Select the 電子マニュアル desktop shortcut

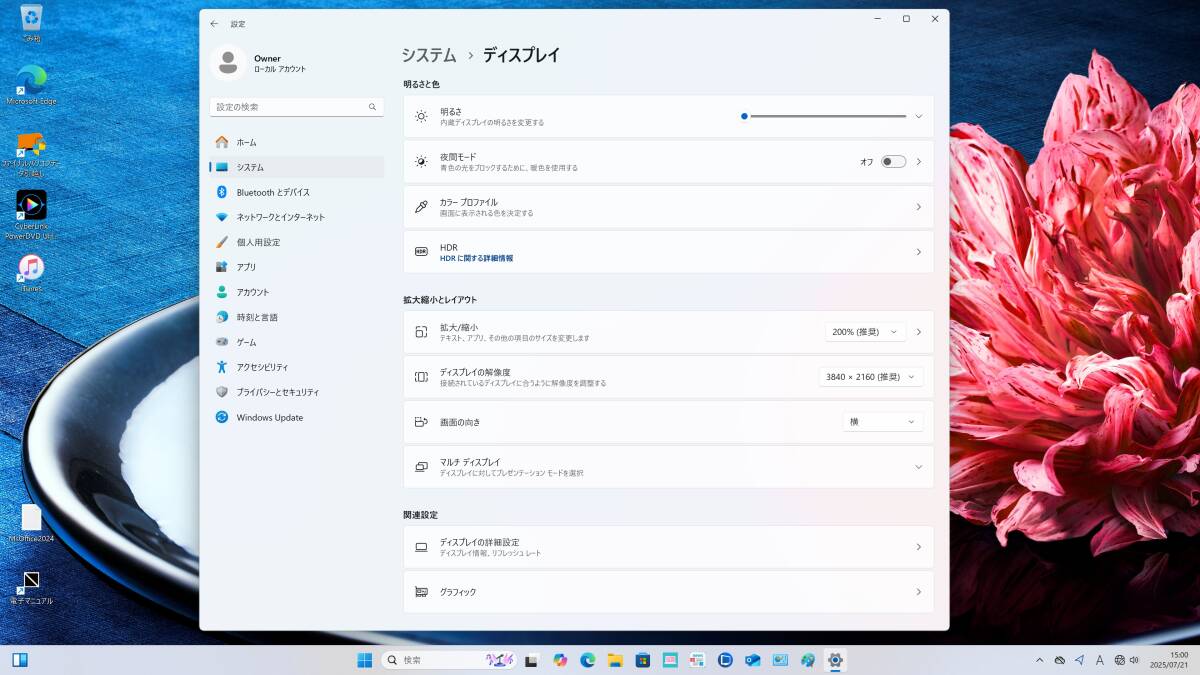tap(31, 587)
